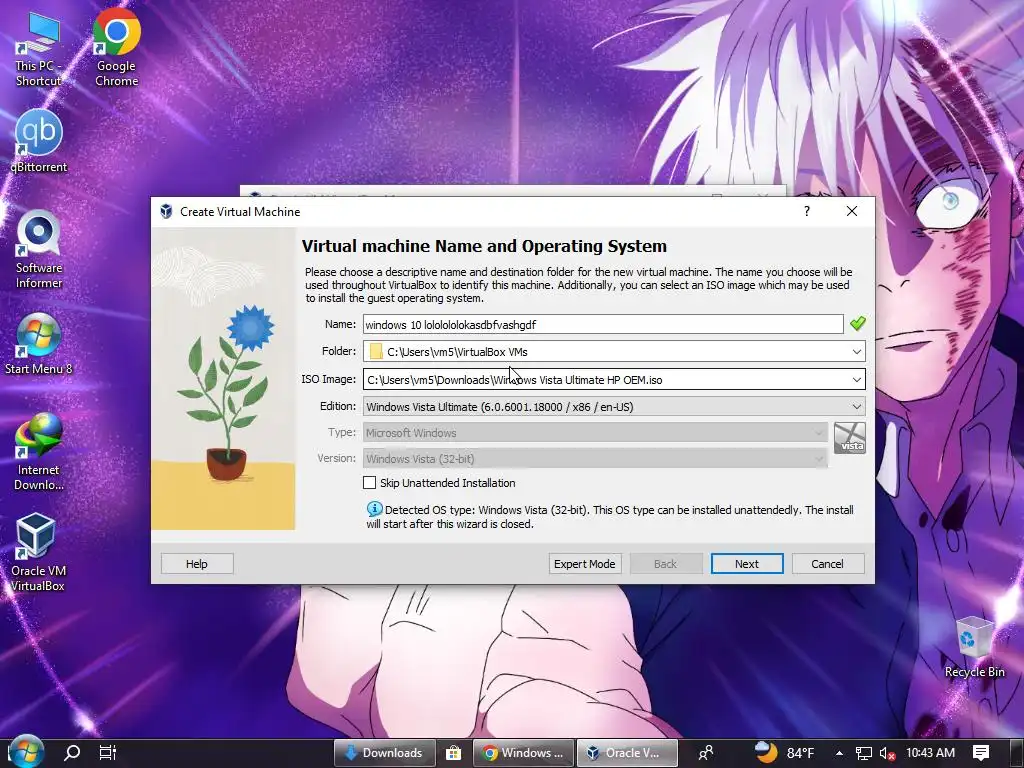This screenshot has width=1024, height=768.
Task: Open the disabled Version dropdown
Action: coord(596,458)
